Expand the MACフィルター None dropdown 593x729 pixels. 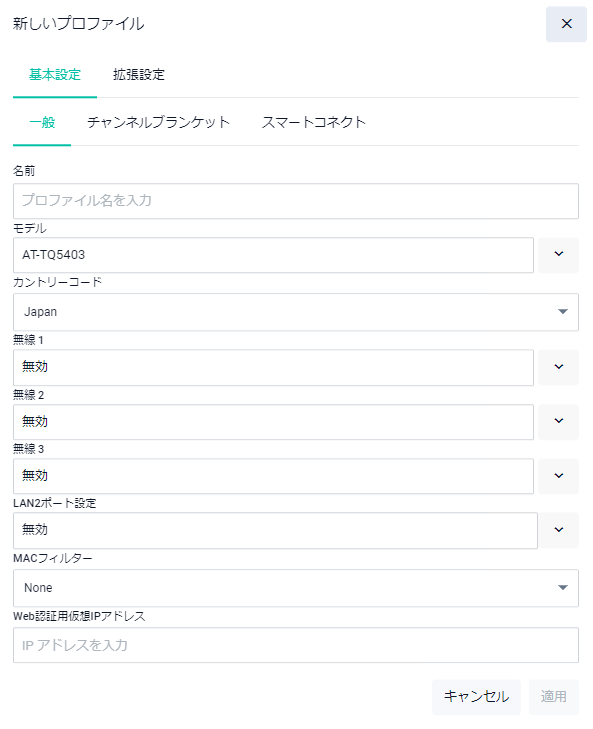296,588
